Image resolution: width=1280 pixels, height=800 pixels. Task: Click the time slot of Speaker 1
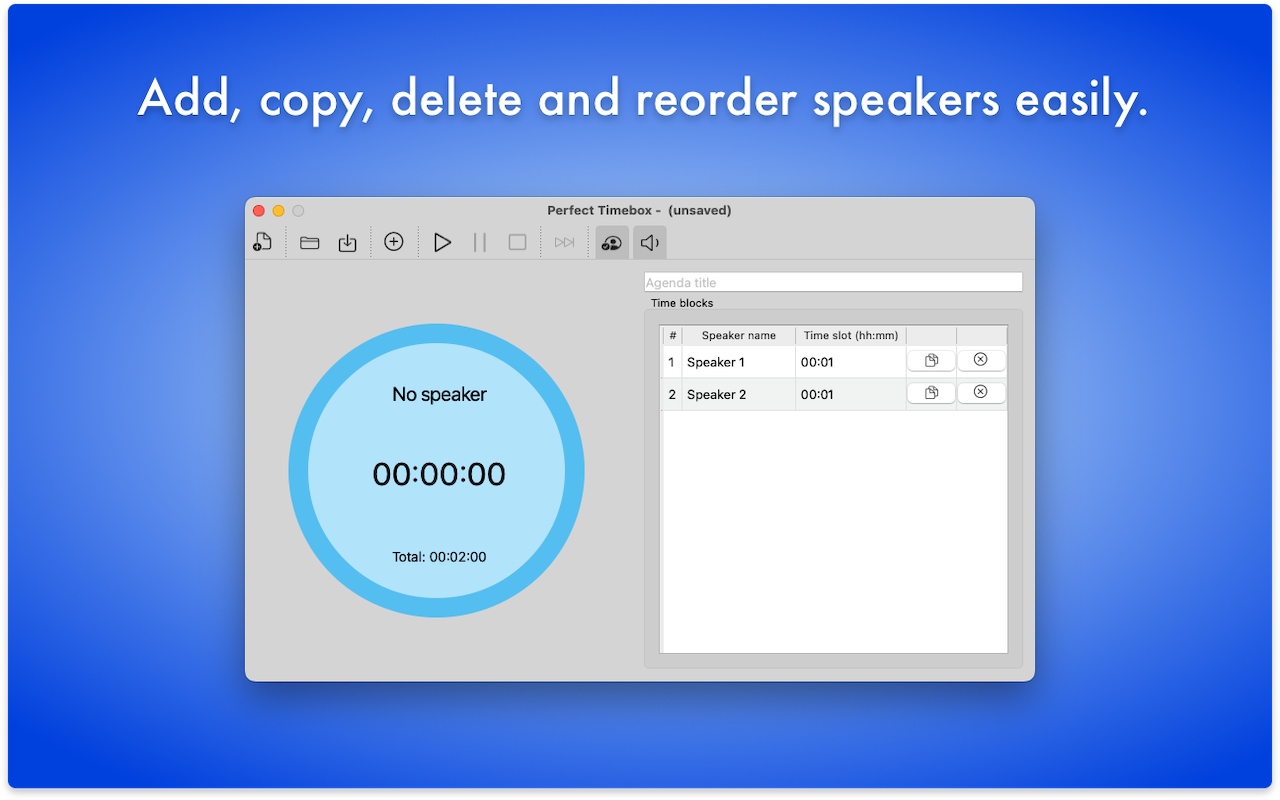pos(850,362)
